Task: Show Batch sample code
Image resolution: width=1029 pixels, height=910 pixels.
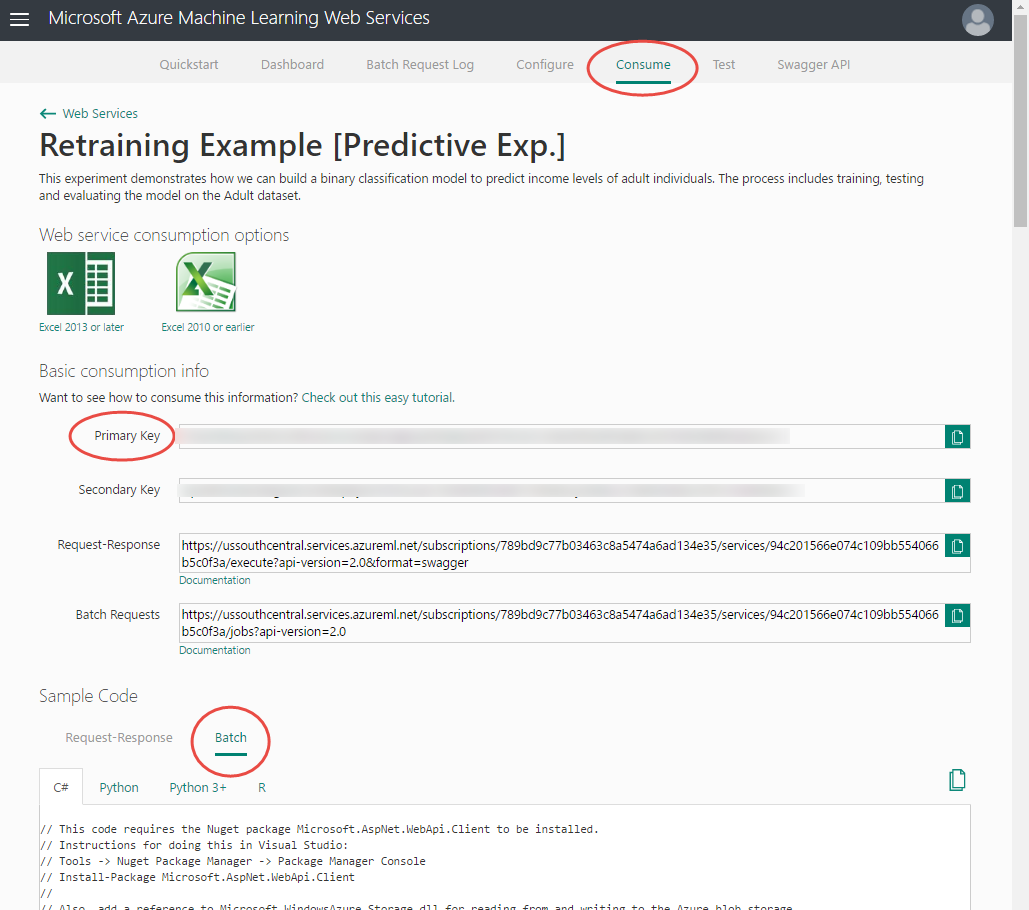Action: (x=231, y=737)
